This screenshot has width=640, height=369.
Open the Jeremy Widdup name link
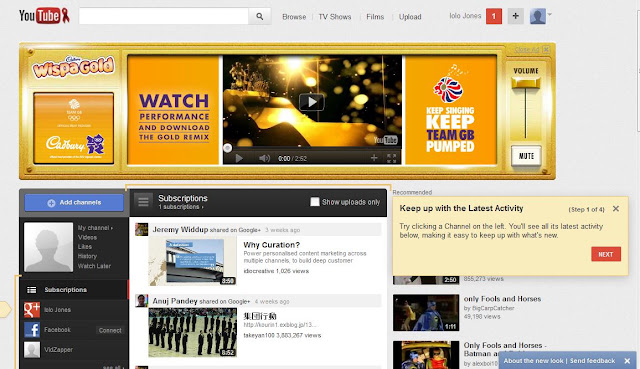click(180, 229)
